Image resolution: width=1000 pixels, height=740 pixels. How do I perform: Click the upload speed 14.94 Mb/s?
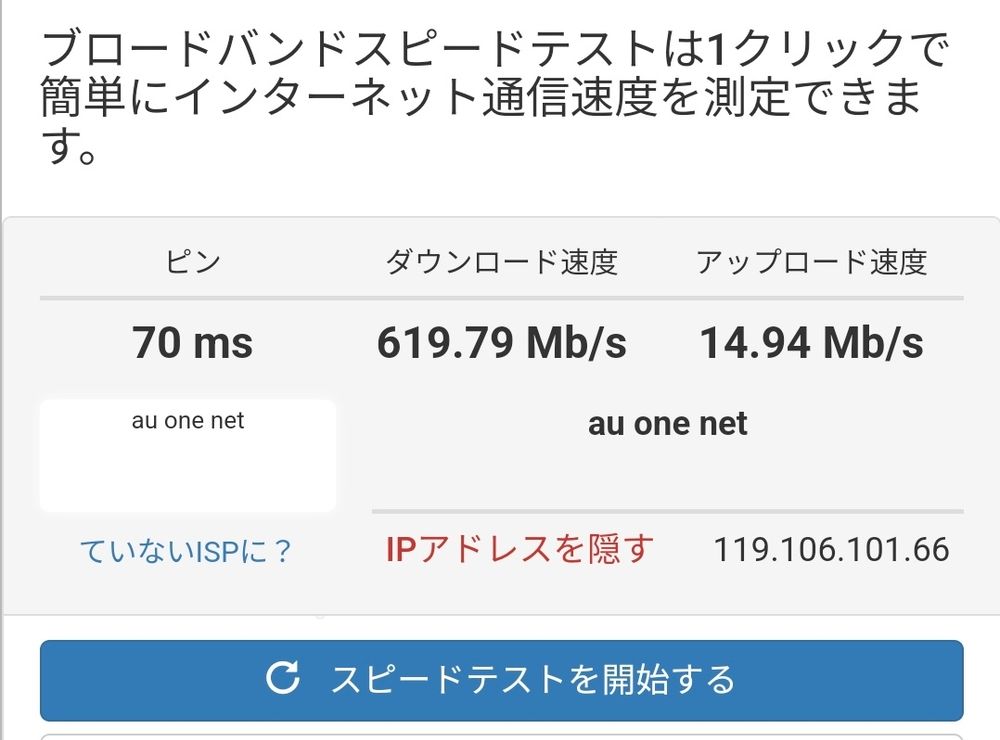pyautogui.click(x=815, y=342)
